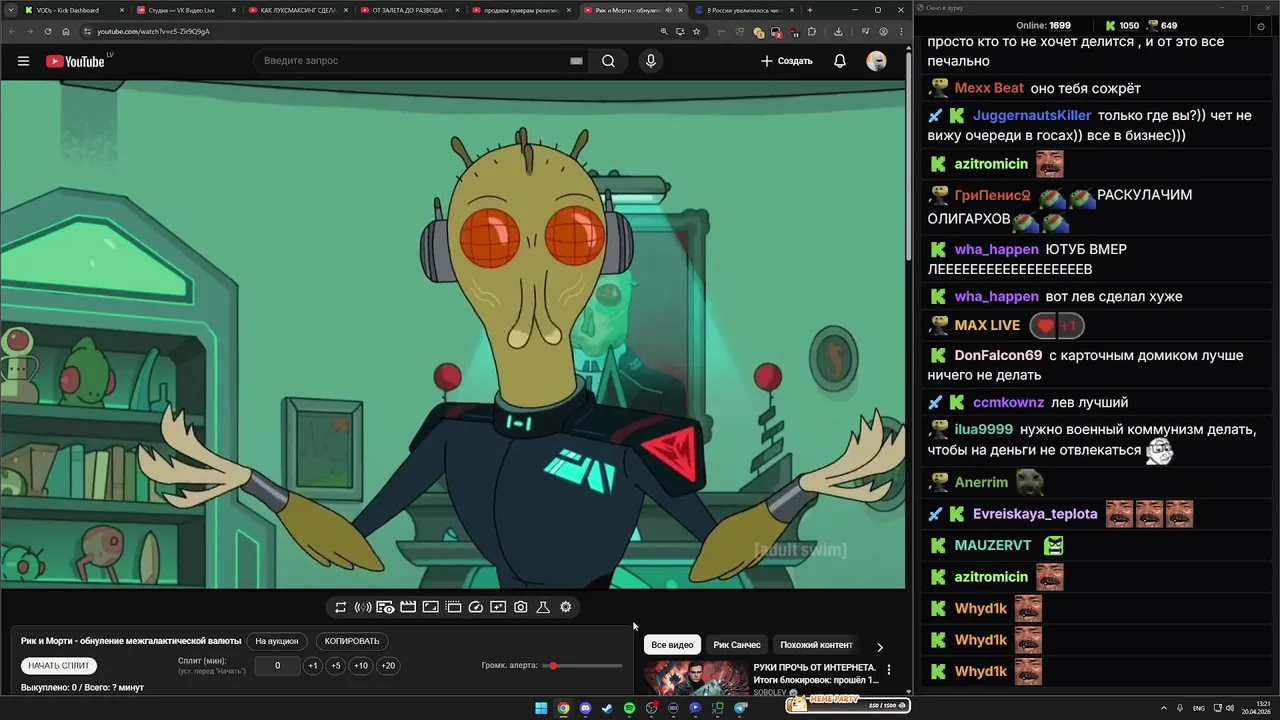Click the pop-up player icon in toolbar
Viewport: 1280px width, 720px height.
click(x=498, y=607)
